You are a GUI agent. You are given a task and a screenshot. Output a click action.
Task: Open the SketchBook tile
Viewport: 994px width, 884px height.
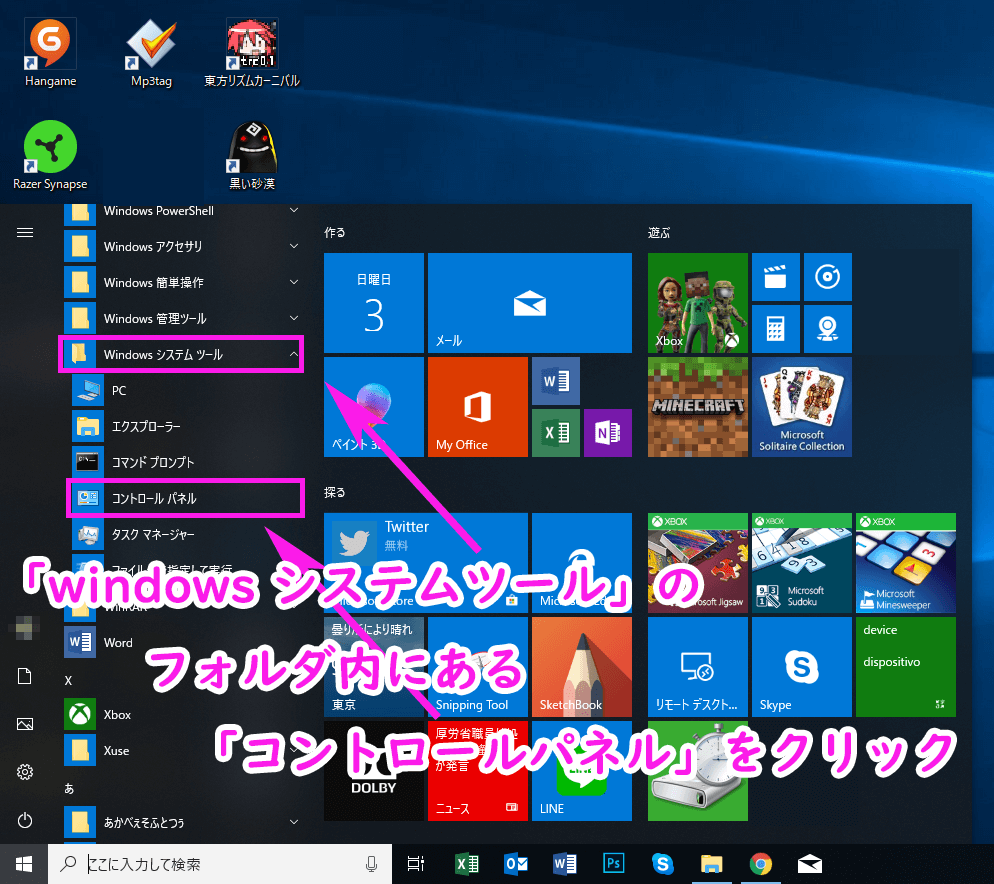tap(582, 667)
